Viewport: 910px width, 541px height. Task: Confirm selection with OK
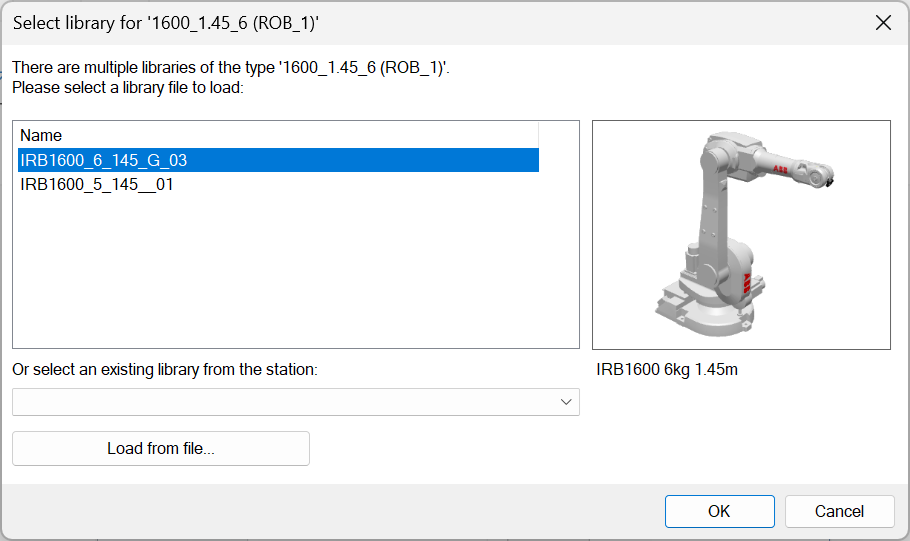pos(719,511)
